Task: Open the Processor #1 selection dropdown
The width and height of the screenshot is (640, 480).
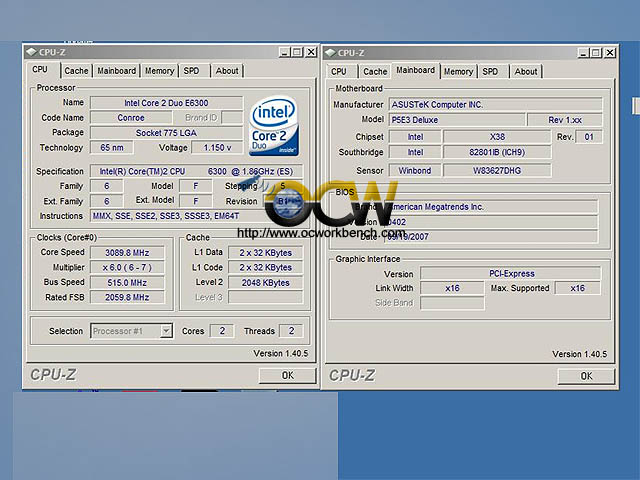Action: [166, 331]
